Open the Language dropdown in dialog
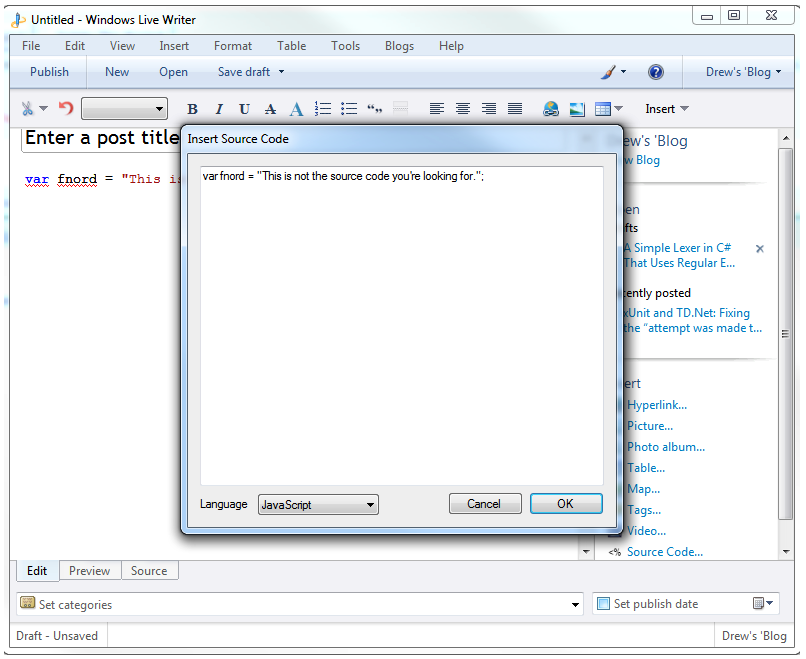 click(318, 505)
